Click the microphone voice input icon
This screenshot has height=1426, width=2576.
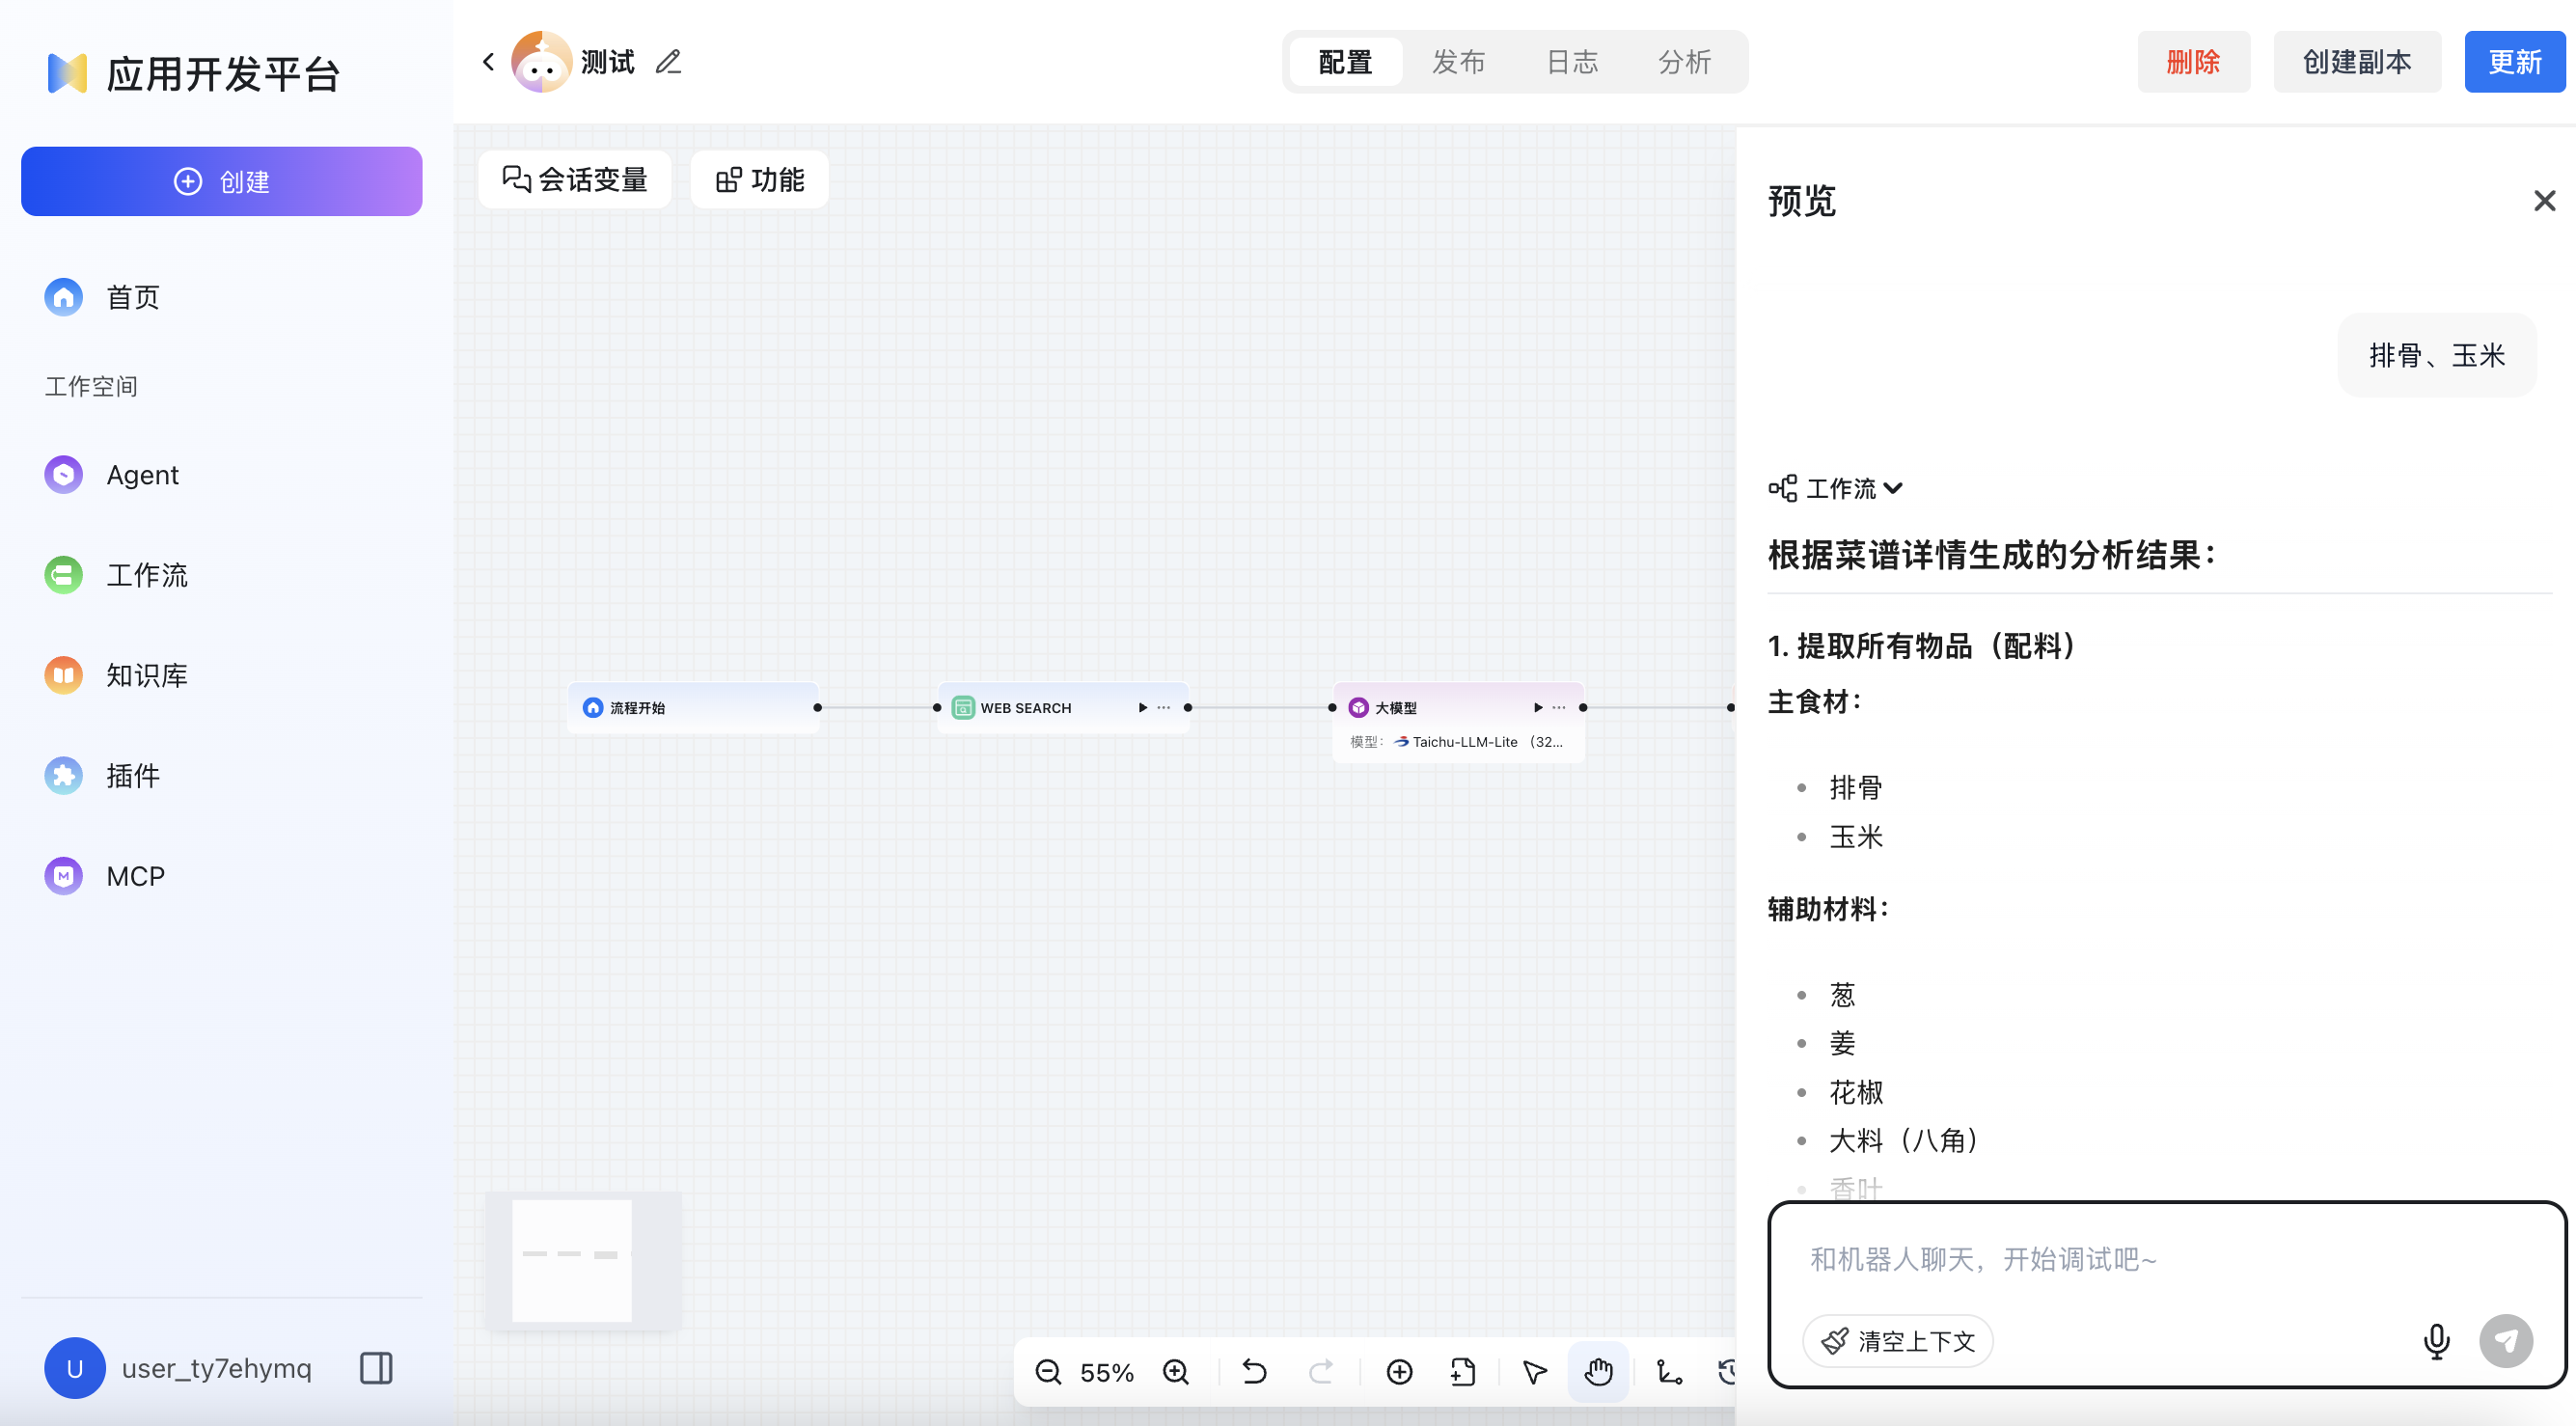[2436, 1341]
